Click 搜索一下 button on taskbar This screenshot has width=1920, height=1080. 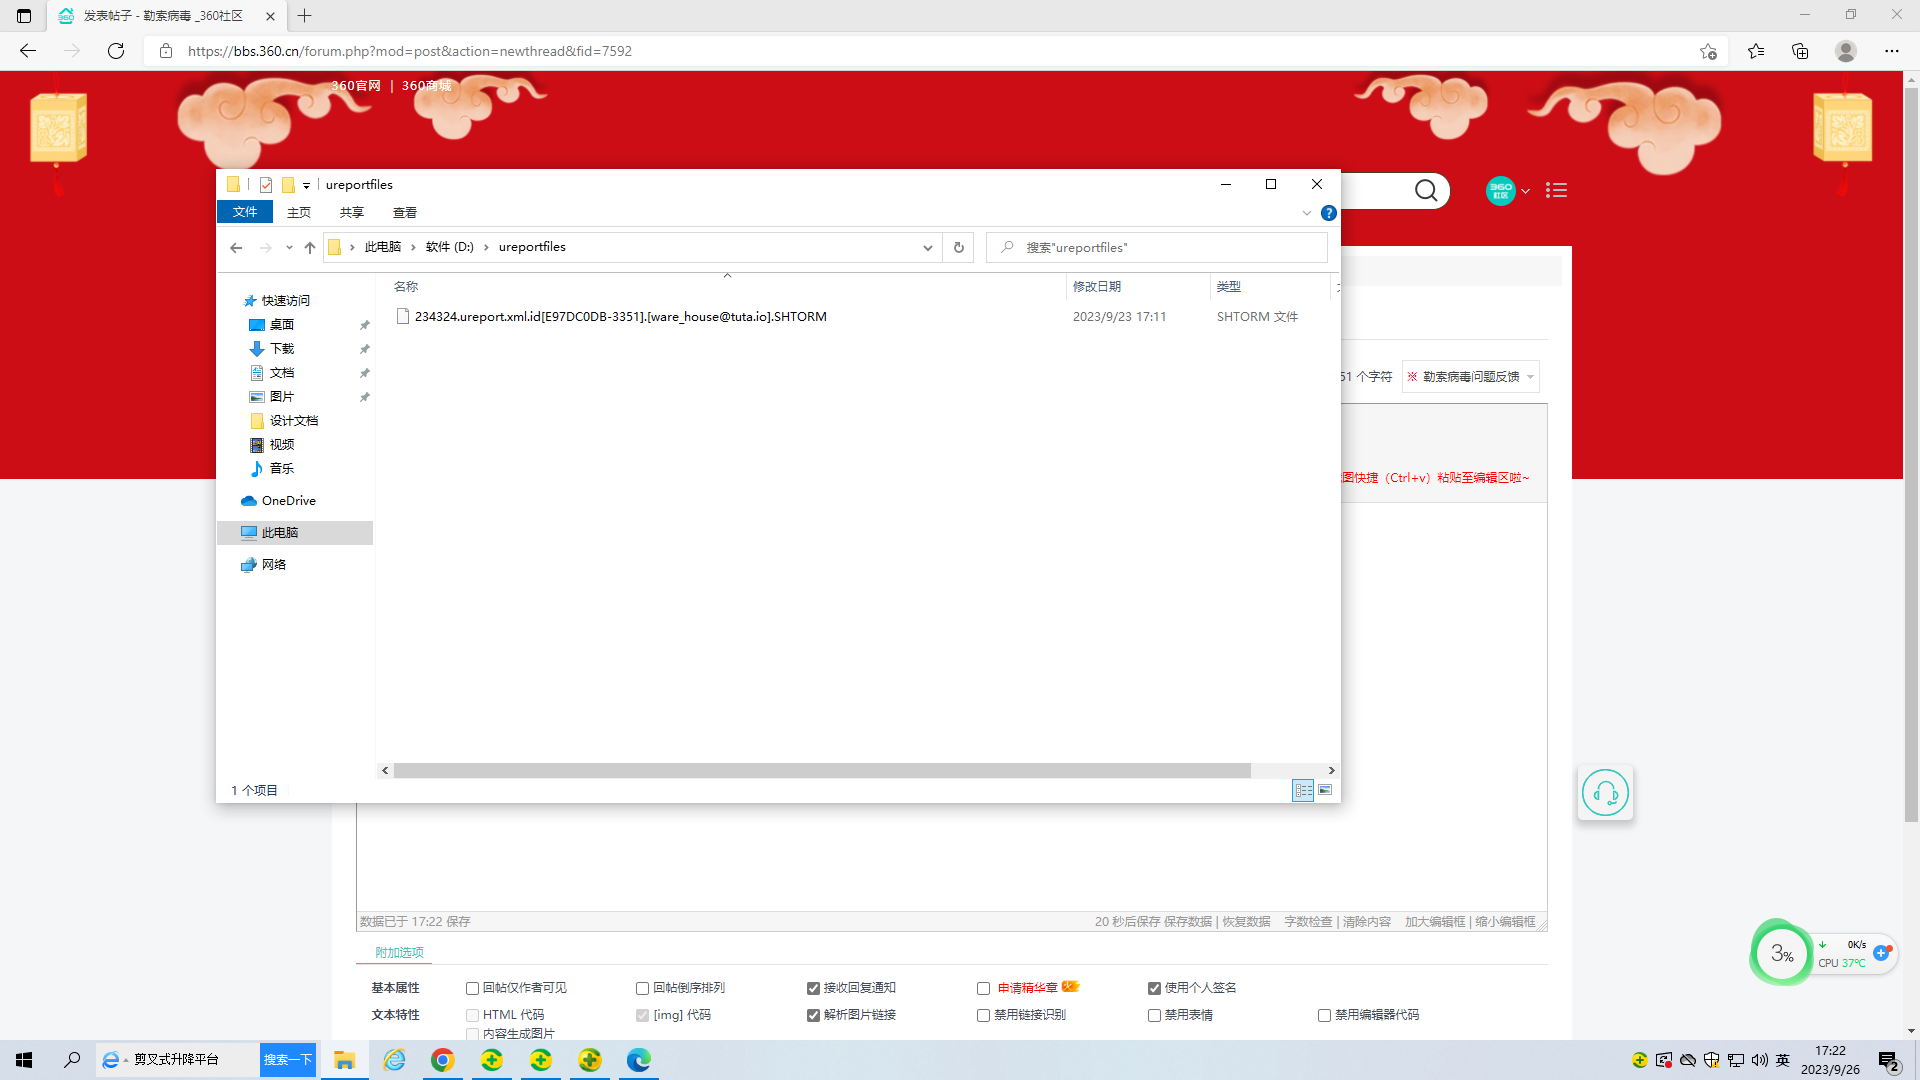(x=288, y=1060)
